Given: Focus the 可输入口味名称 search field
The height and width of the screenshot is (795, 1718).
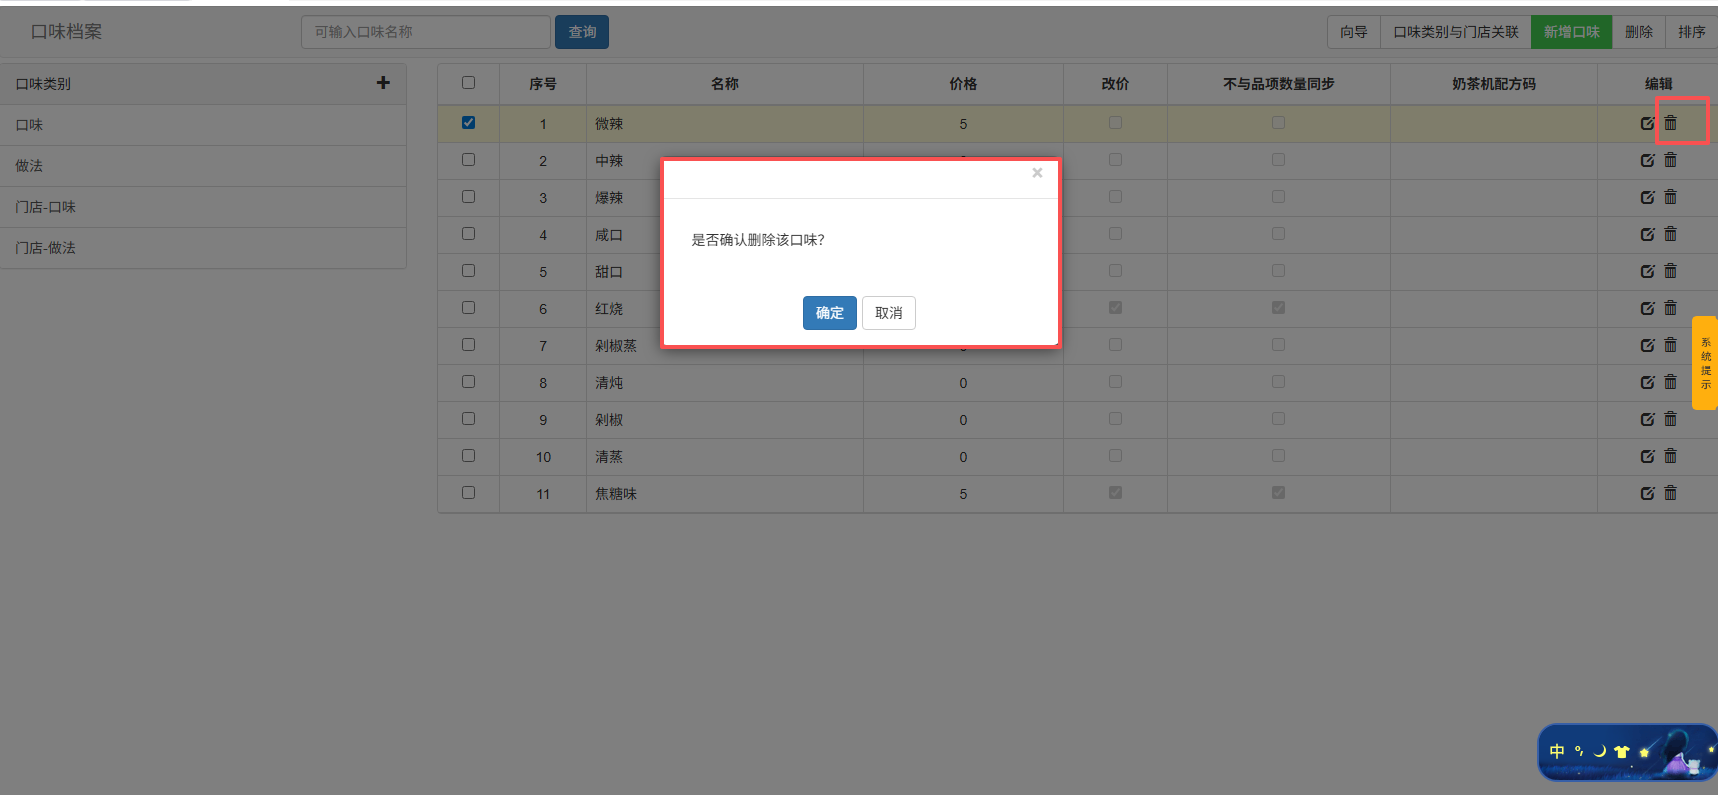Looking at the screenshot, I should click(x=426, y=32).
